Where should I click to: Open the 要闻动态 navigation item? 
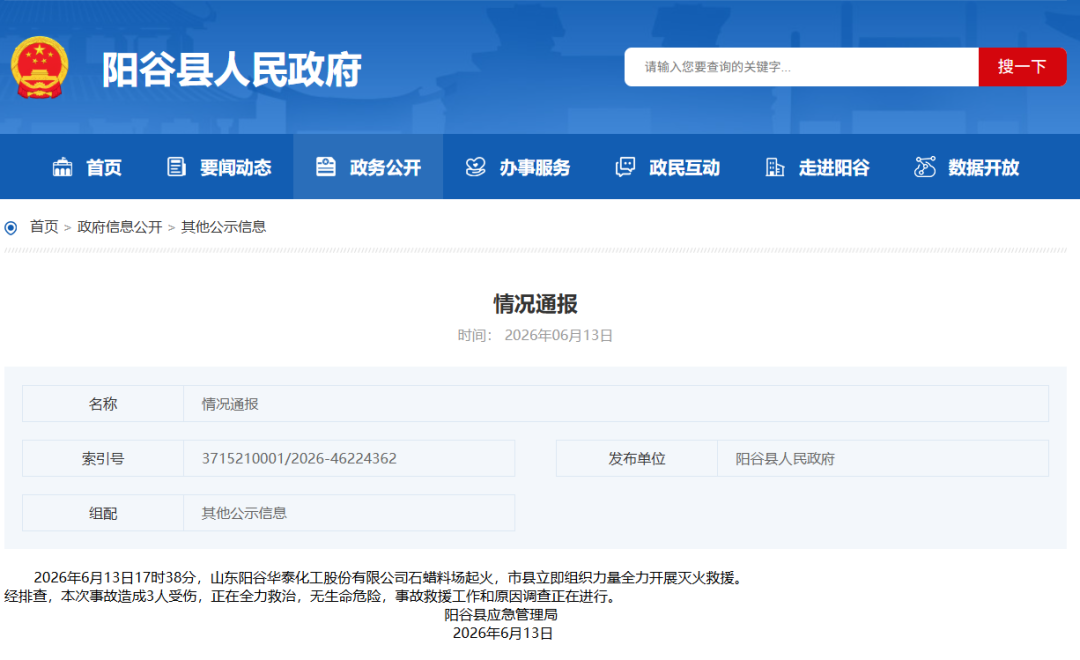click(x=236, y=167)
